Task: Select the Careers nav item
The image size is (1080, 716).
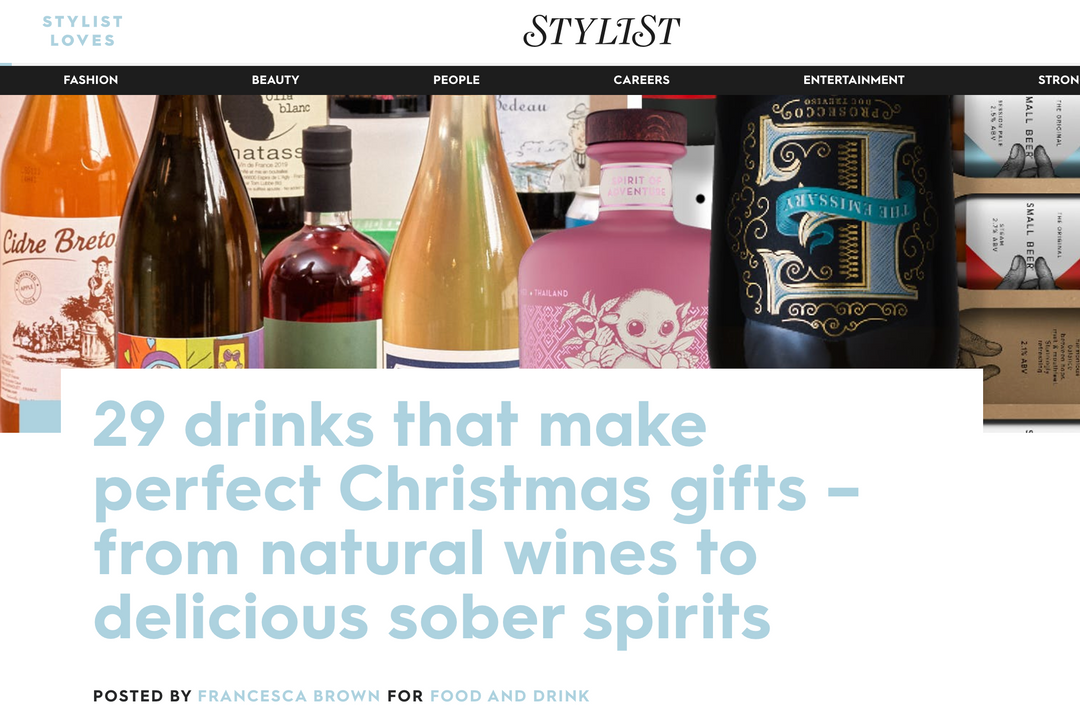Action: coord(641,80)
